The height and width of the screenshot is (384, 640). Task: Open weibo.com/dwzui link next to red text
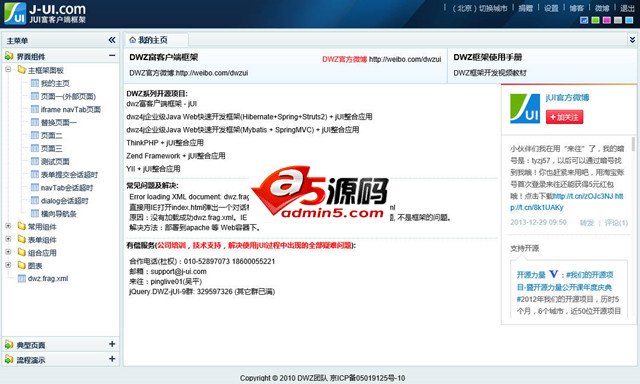coord(405,59)
